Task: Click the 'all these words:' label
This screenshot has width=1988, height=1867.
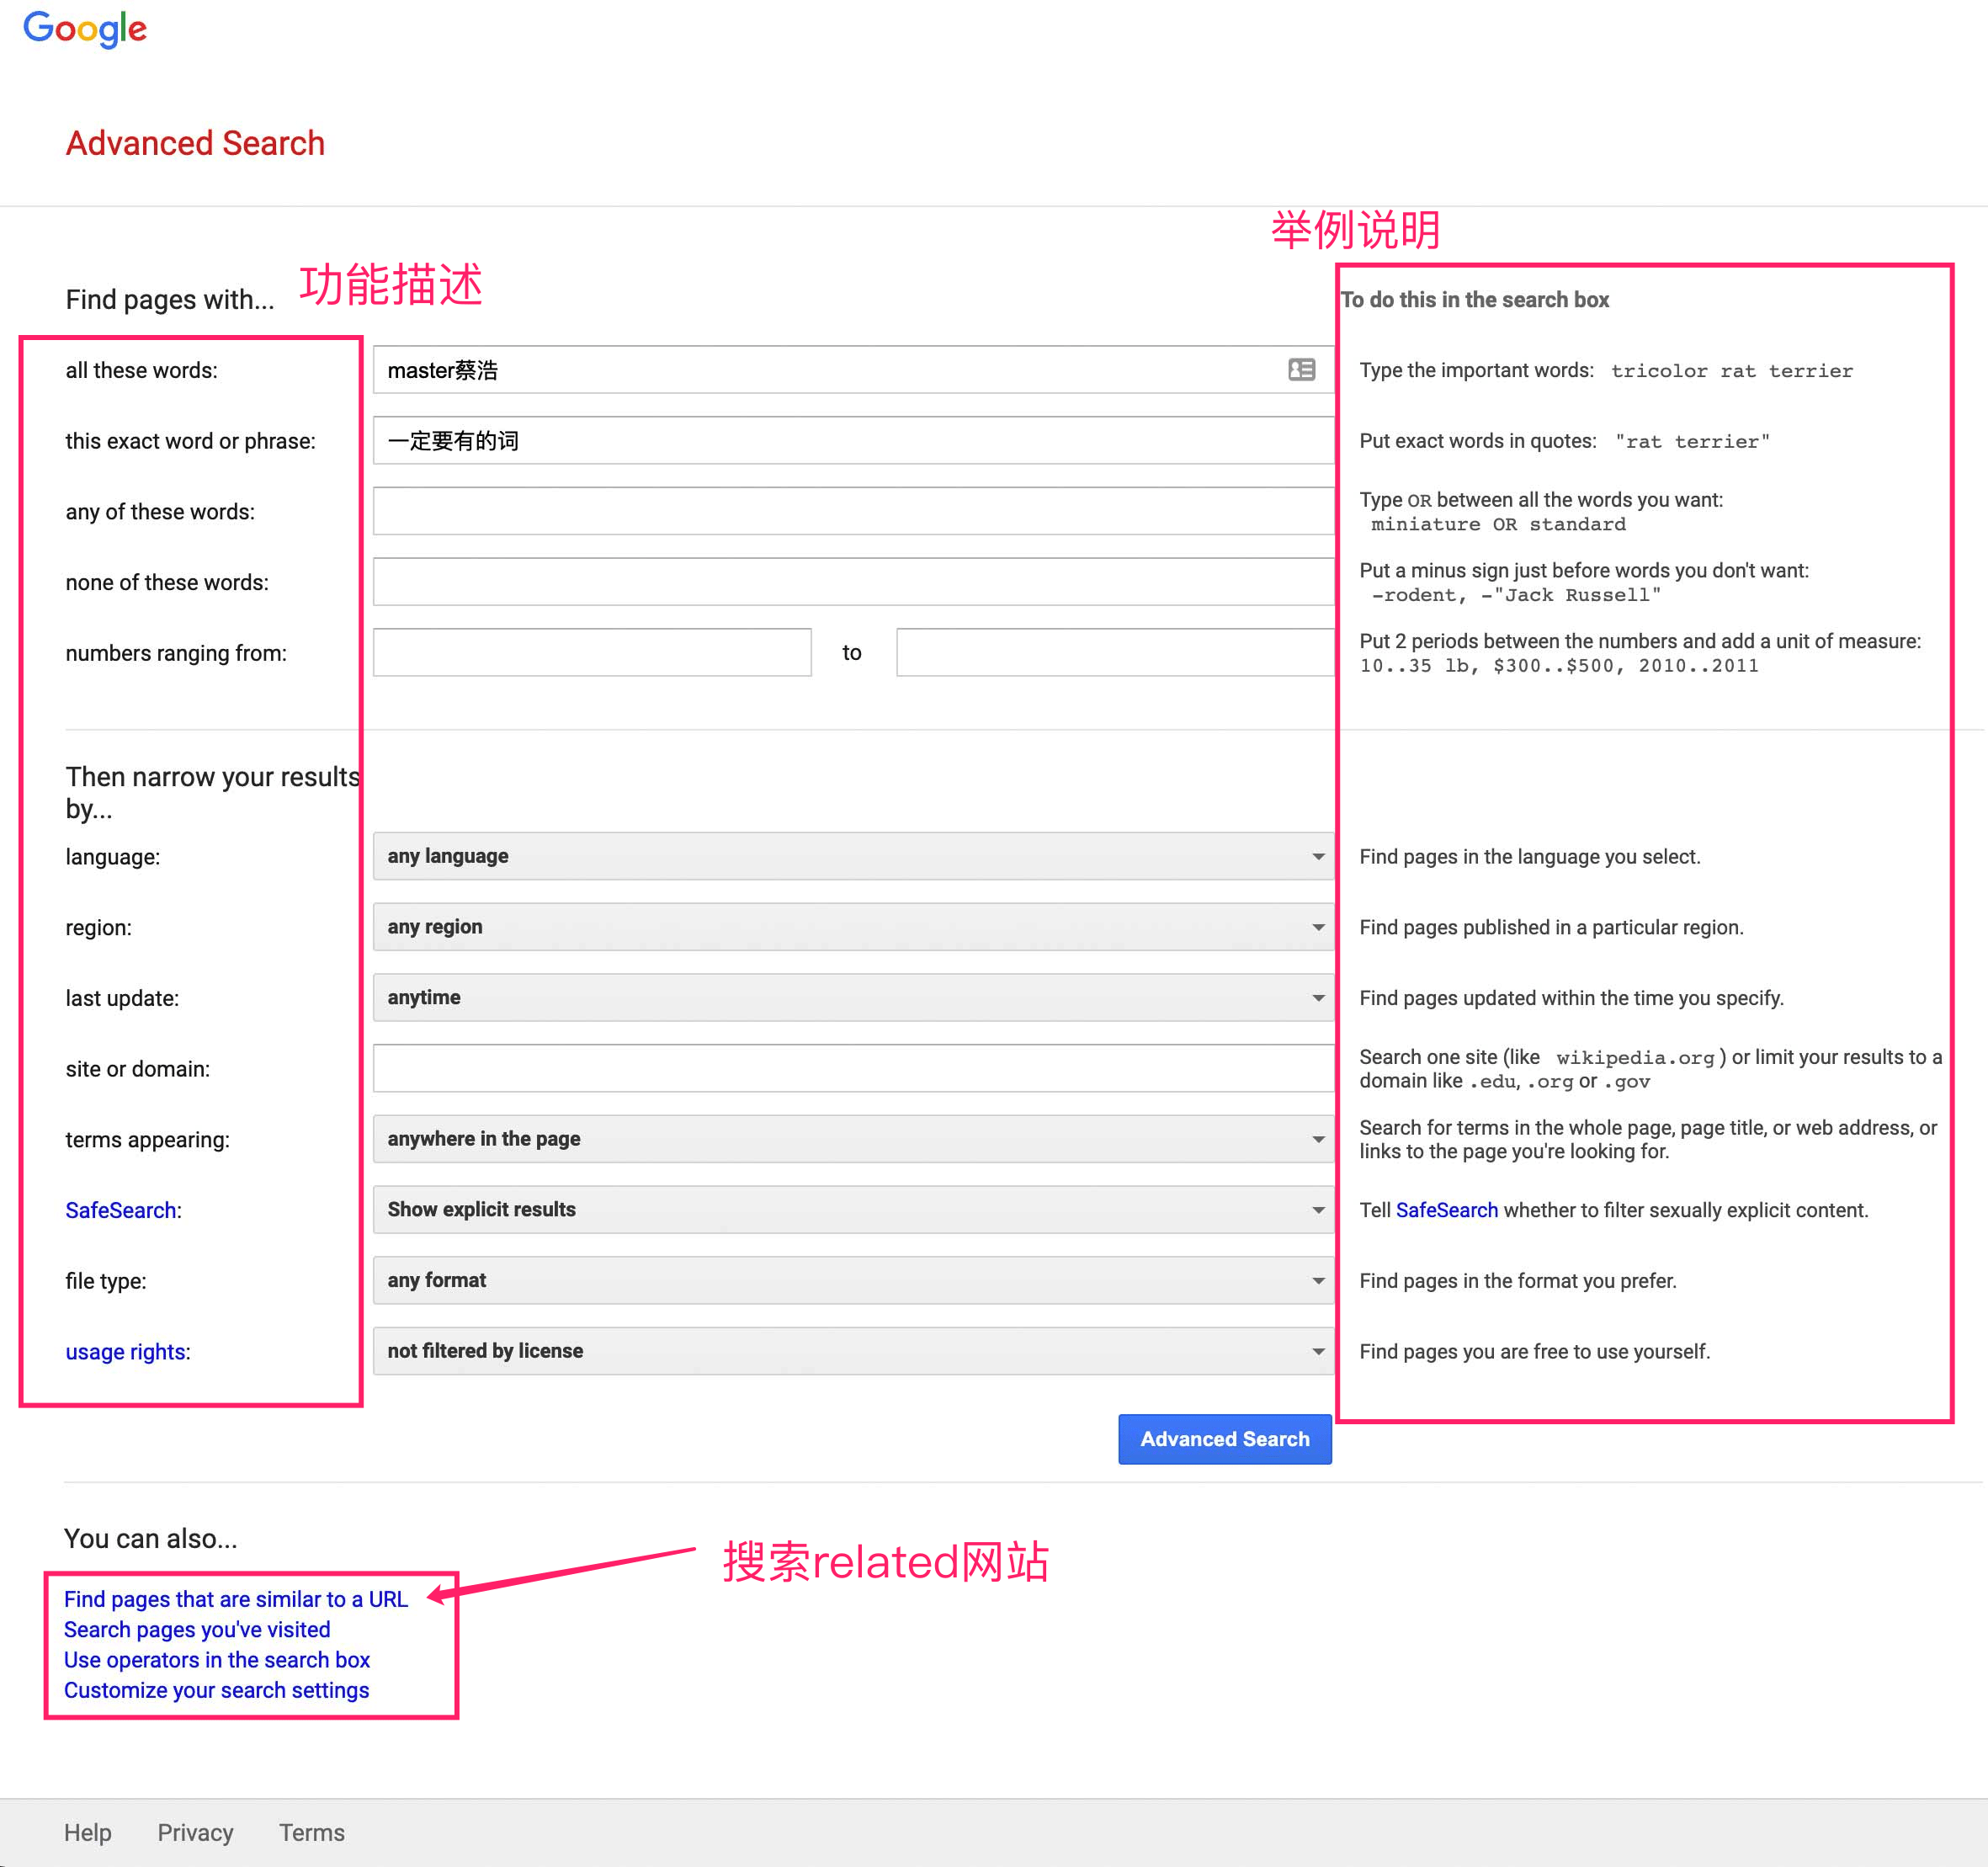Action: click(x=141, y=371)
